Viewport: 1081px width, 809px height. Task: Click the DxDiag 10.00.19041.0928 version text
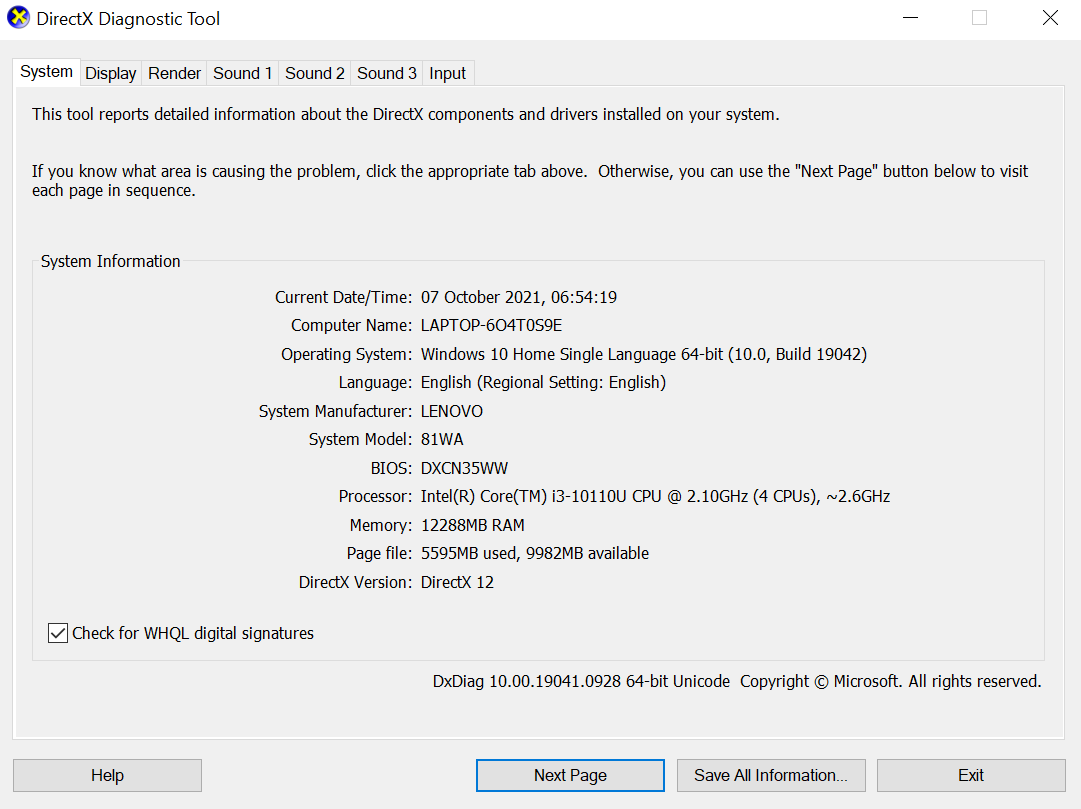[x=581, y=681]
